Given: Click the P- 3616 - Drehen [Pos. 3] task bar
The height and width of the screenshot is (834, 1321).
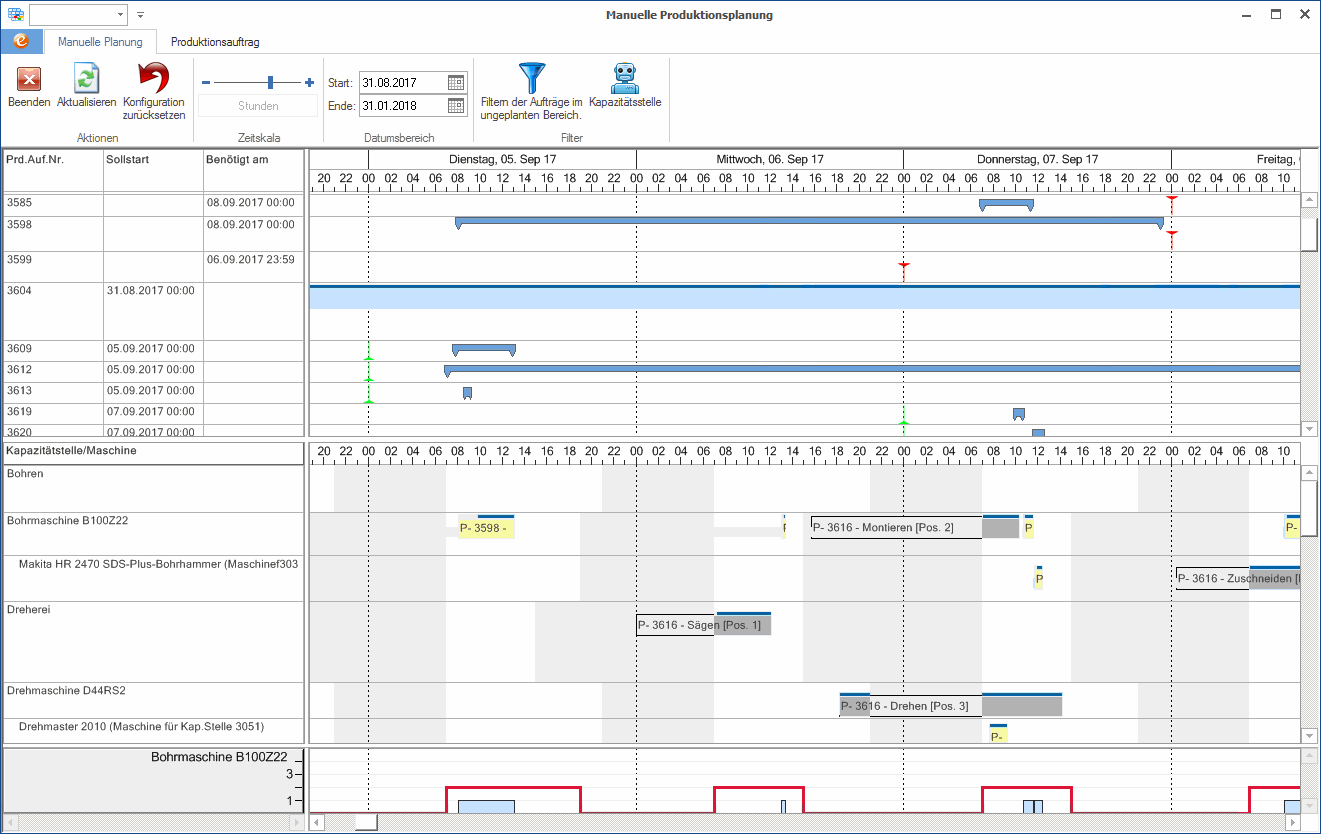Looking at the screenshot, I should click(x=950, y=706).
